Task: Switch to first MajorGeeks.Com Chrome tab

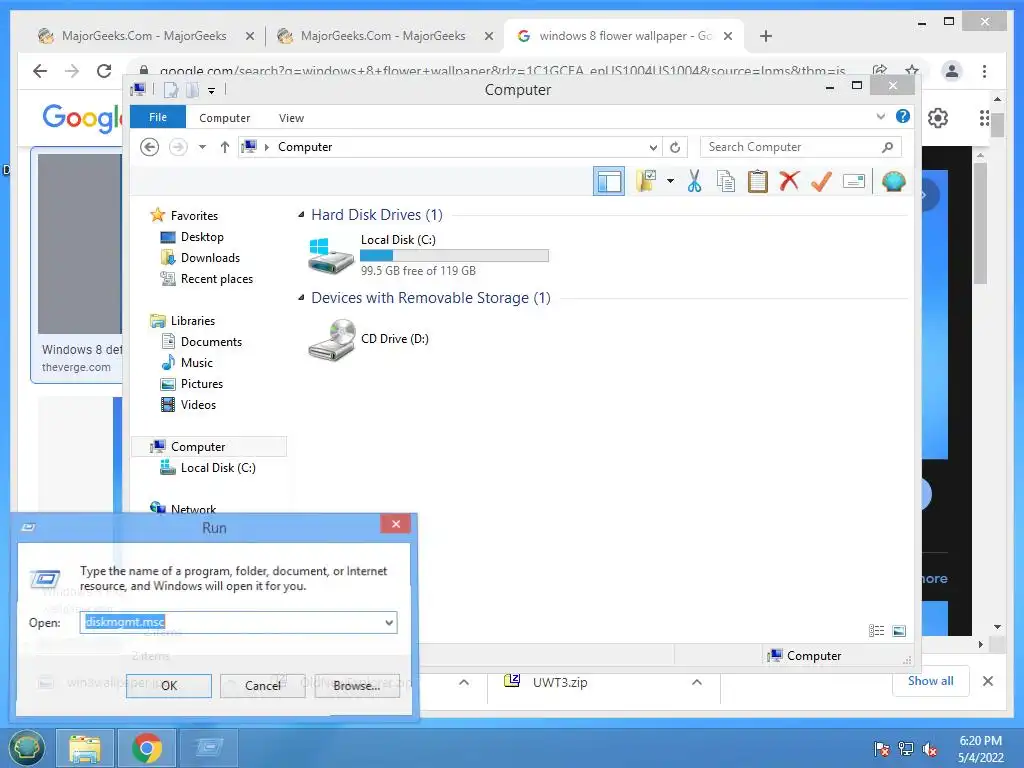Action: tap(145, 36)
